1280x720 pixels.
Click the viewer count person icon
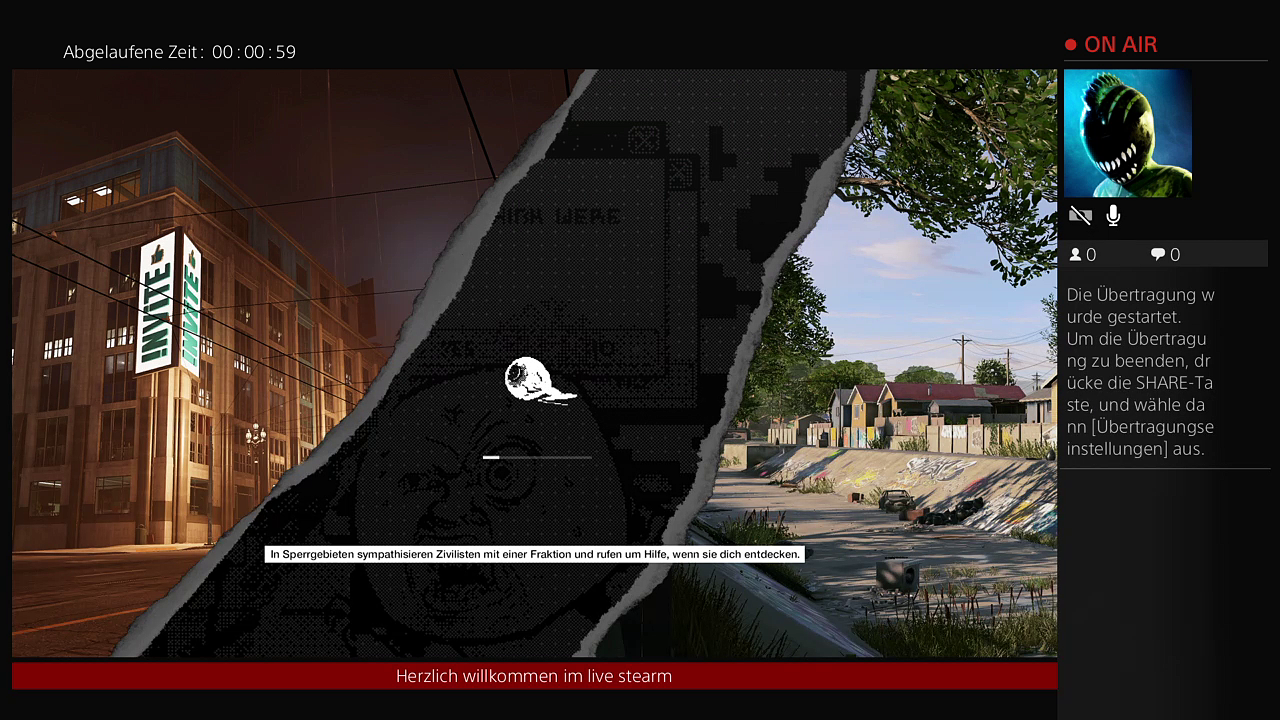(x=1076, y=255)
